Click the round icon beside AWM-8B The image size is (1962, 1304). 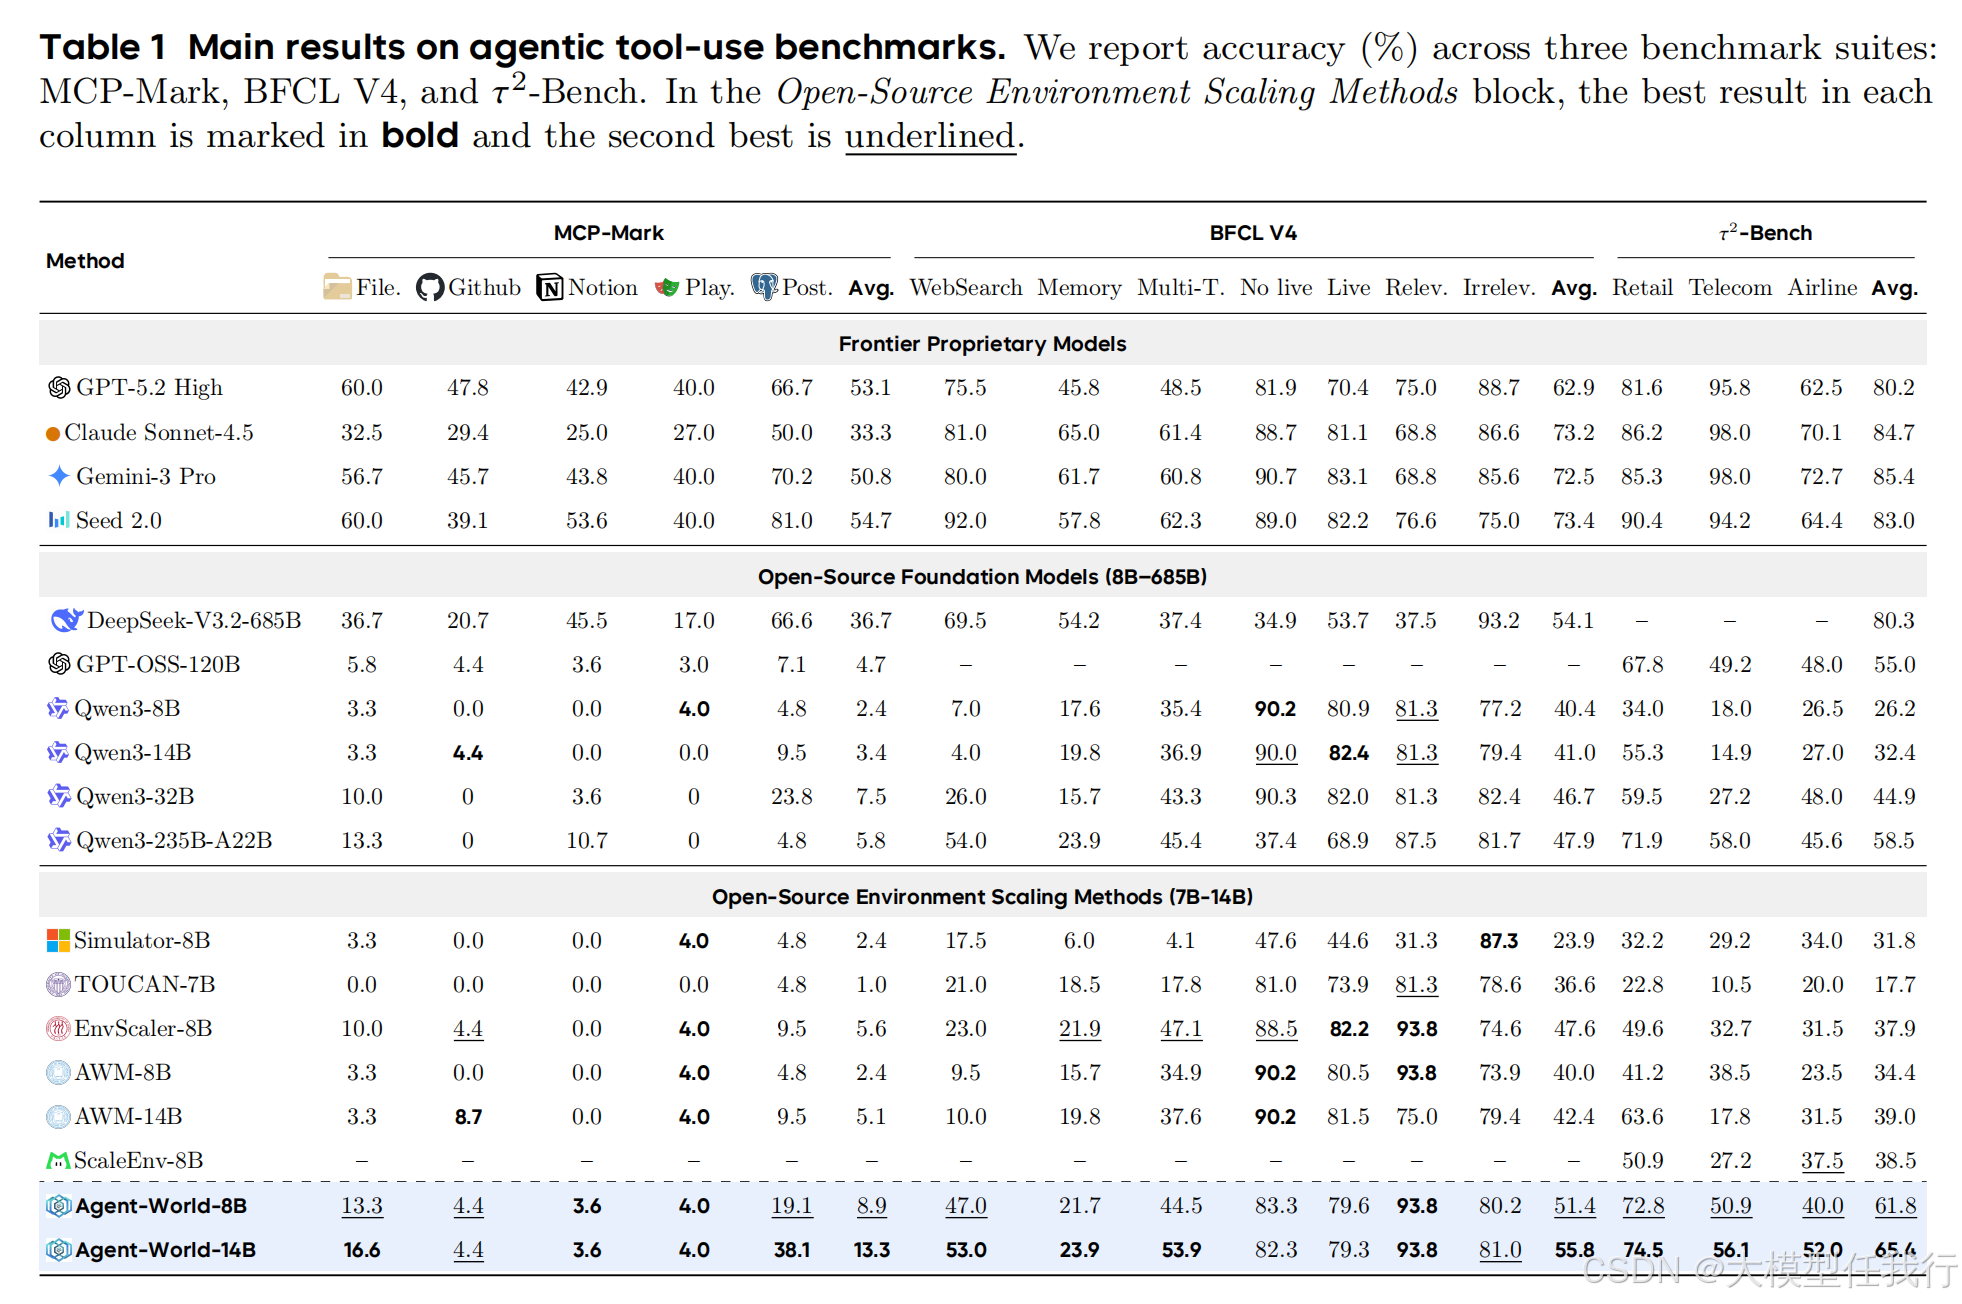58,1073
